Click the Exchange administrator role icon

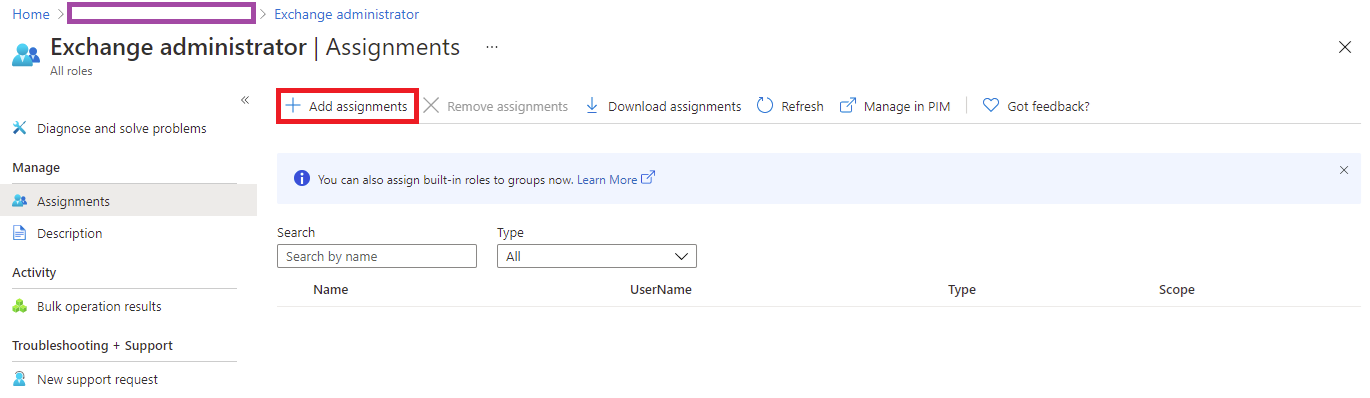tap(26, 55)
